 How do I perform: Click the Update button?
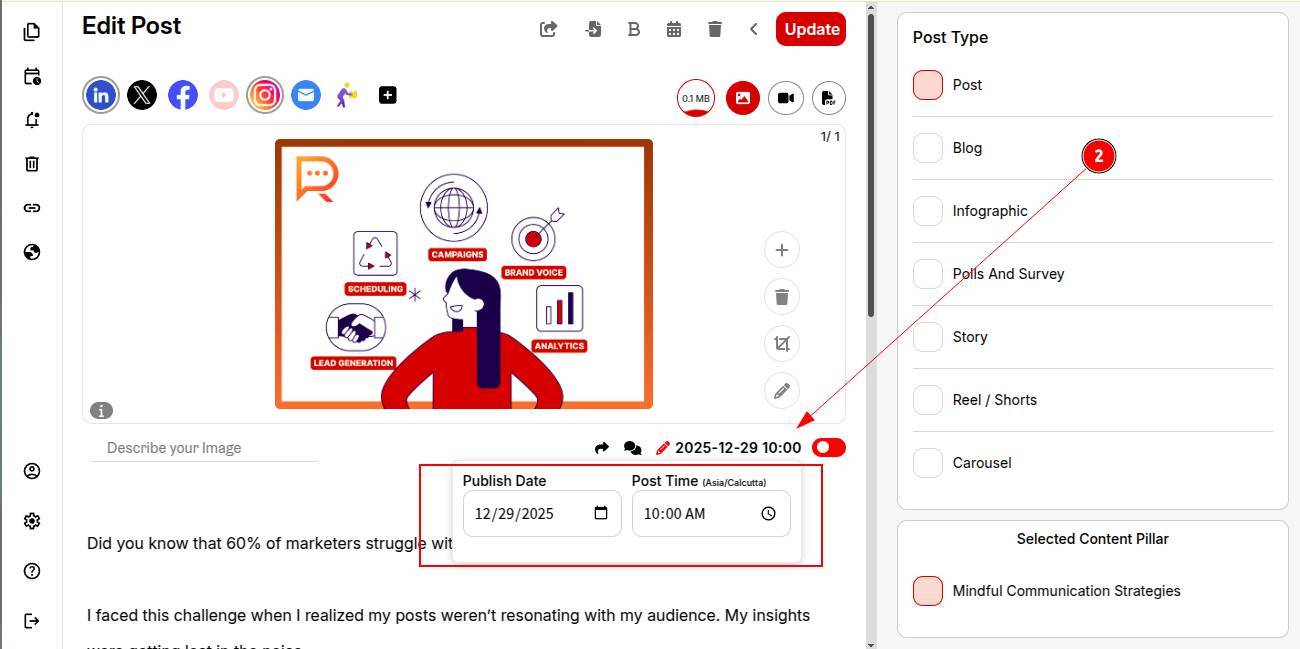811,29
